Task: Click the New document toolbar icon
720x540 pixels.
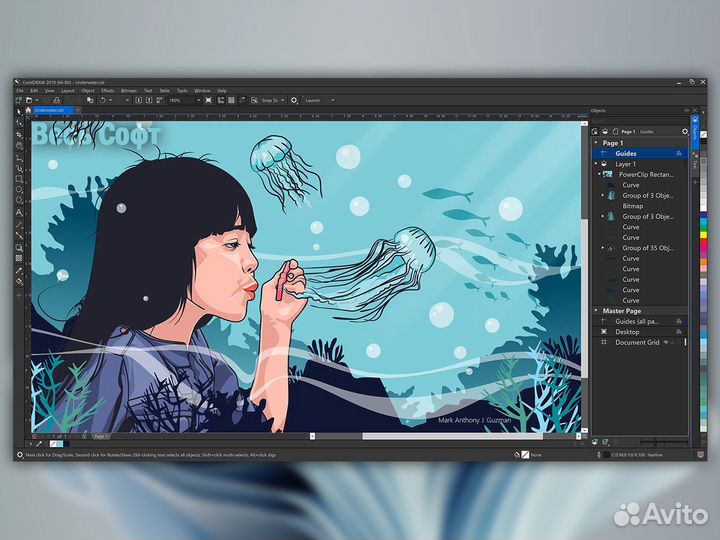Action: point(19,100)
